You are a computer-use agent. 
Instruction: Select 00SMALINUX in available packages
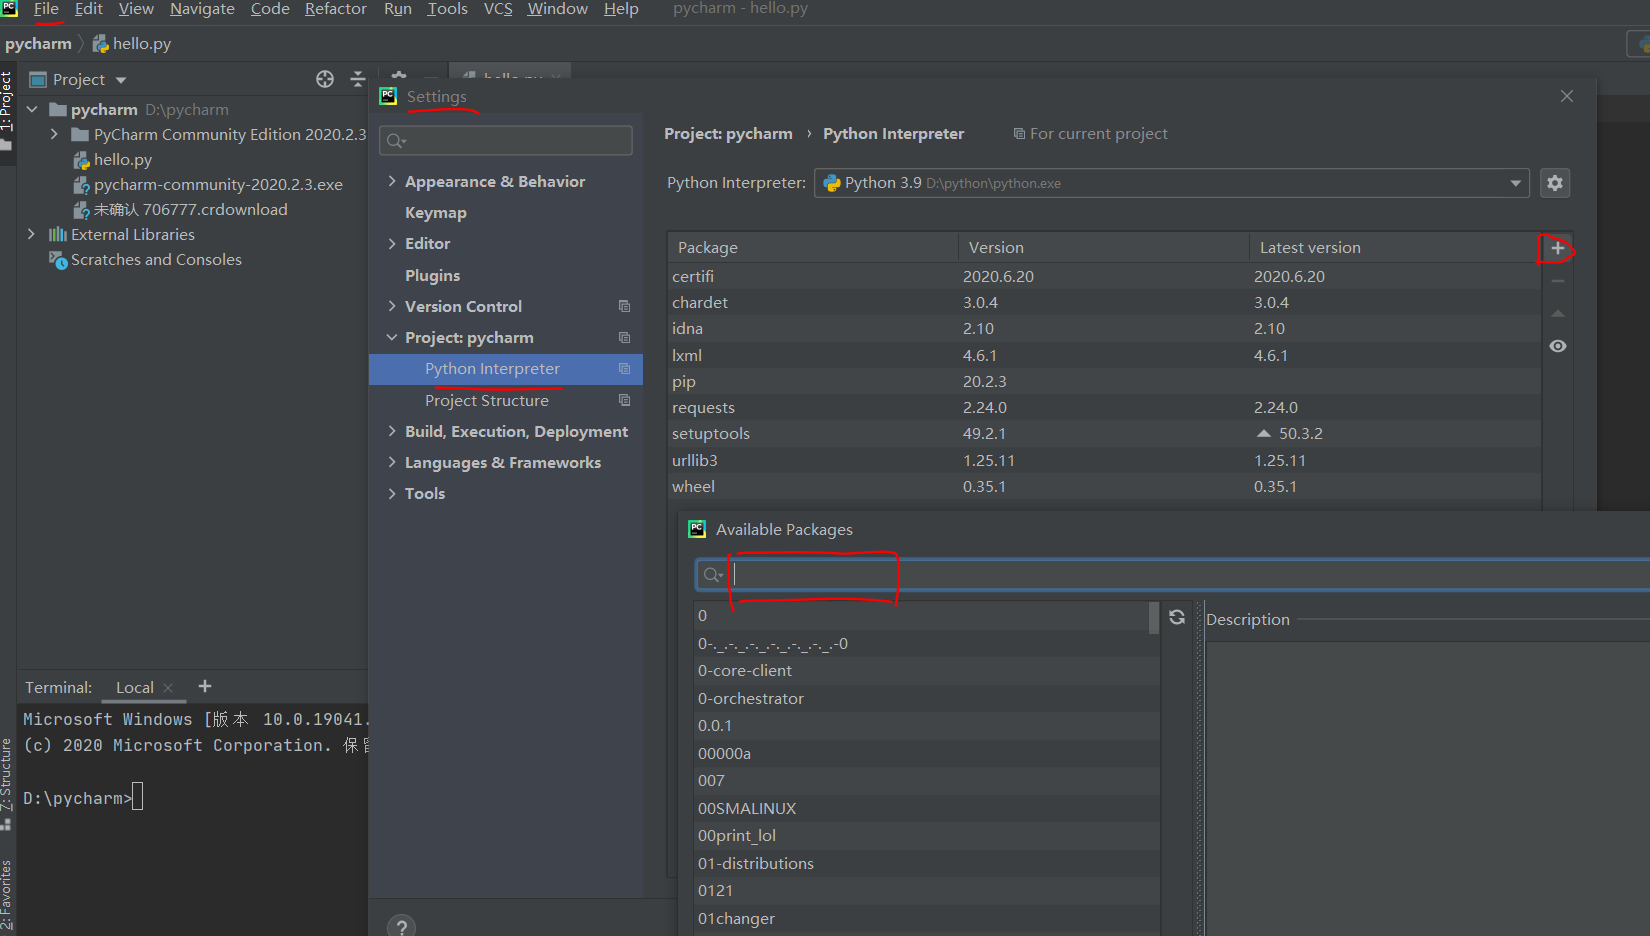926,808
